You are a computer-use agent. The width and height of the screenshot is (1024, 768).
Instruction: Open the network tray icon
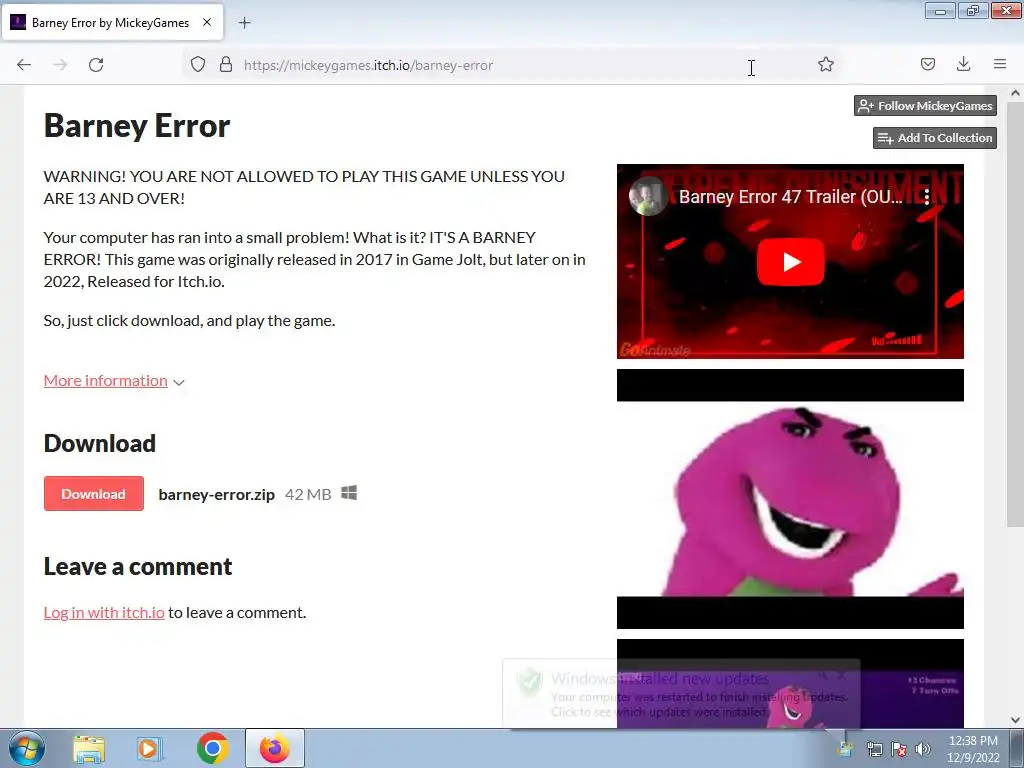tap(874, 749)
